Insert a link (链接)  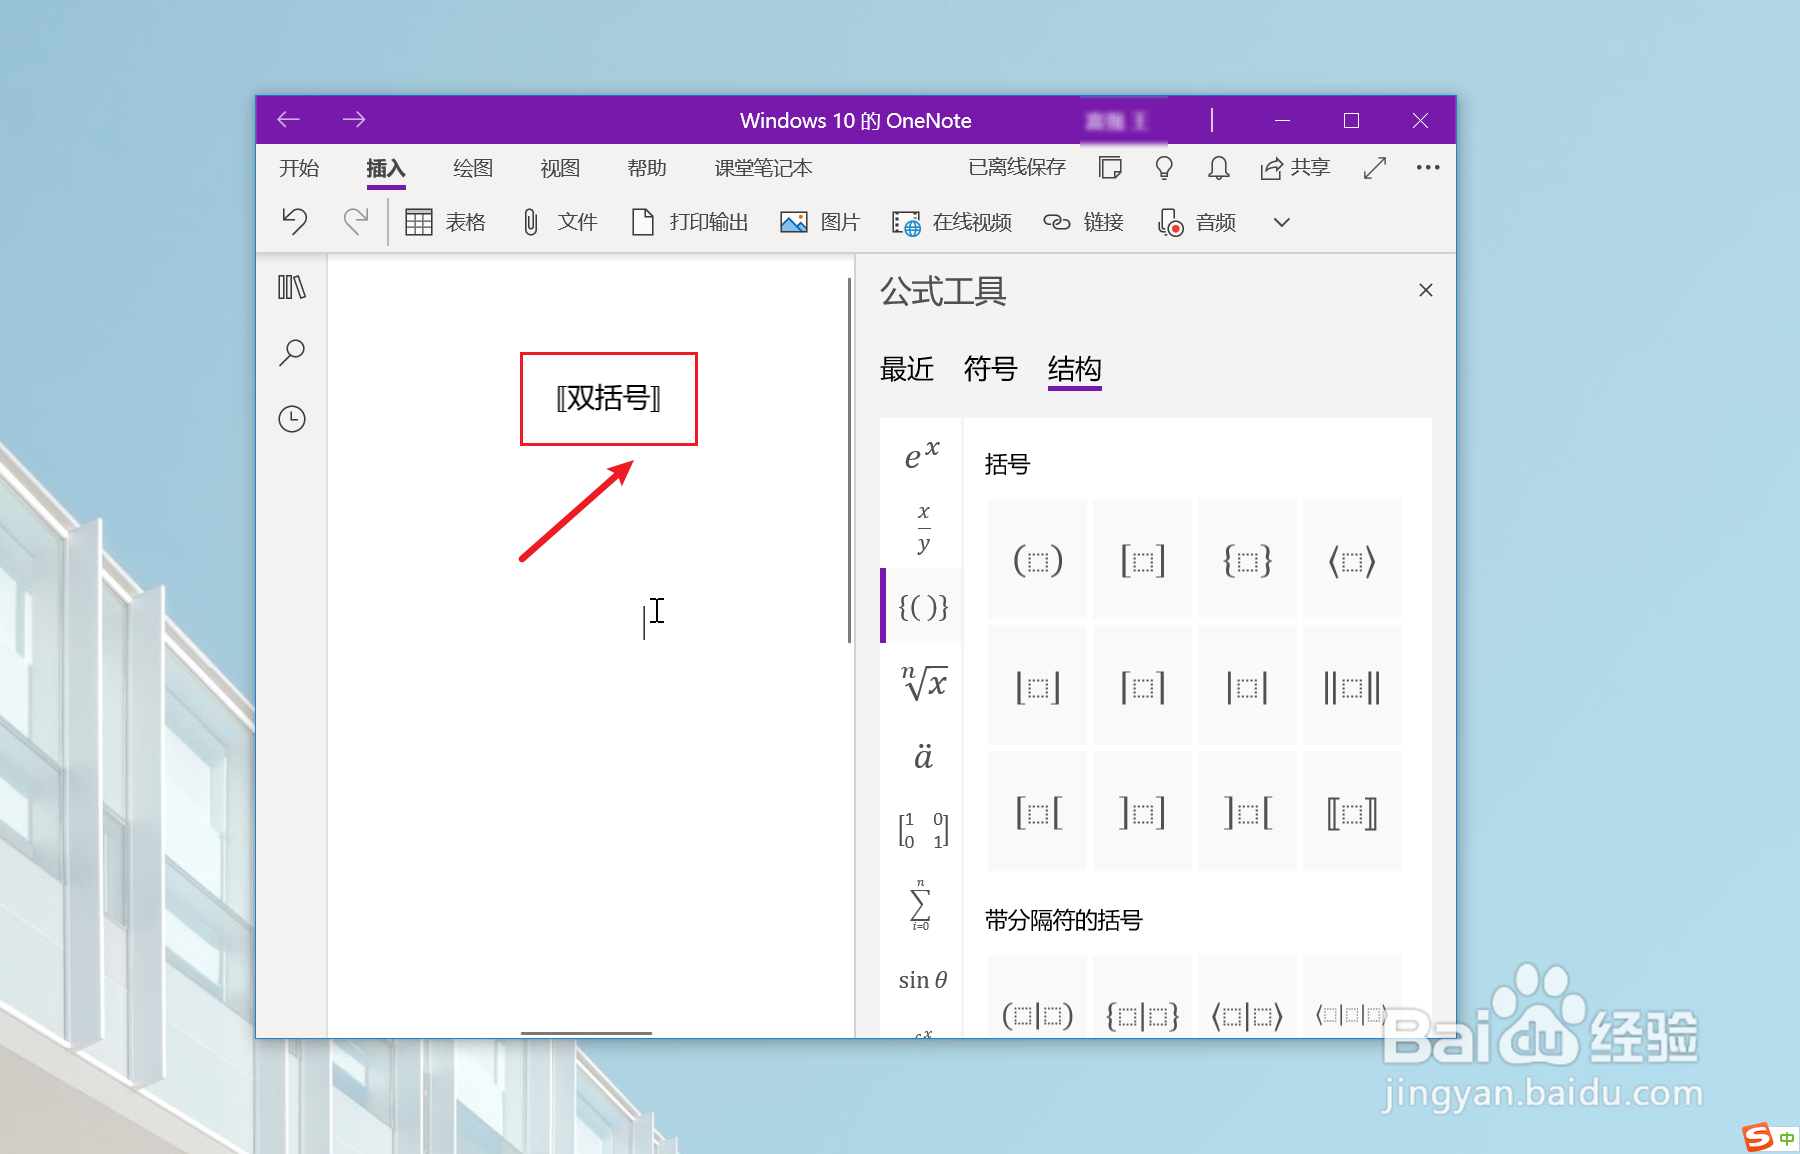click(x=1084, y=222)
